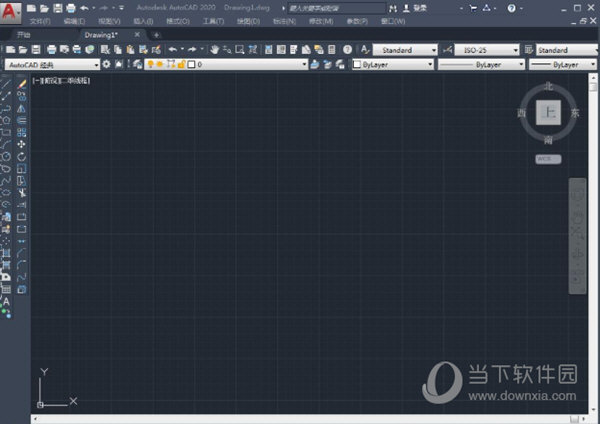Open text style Standard dropdown

(405, 50)
